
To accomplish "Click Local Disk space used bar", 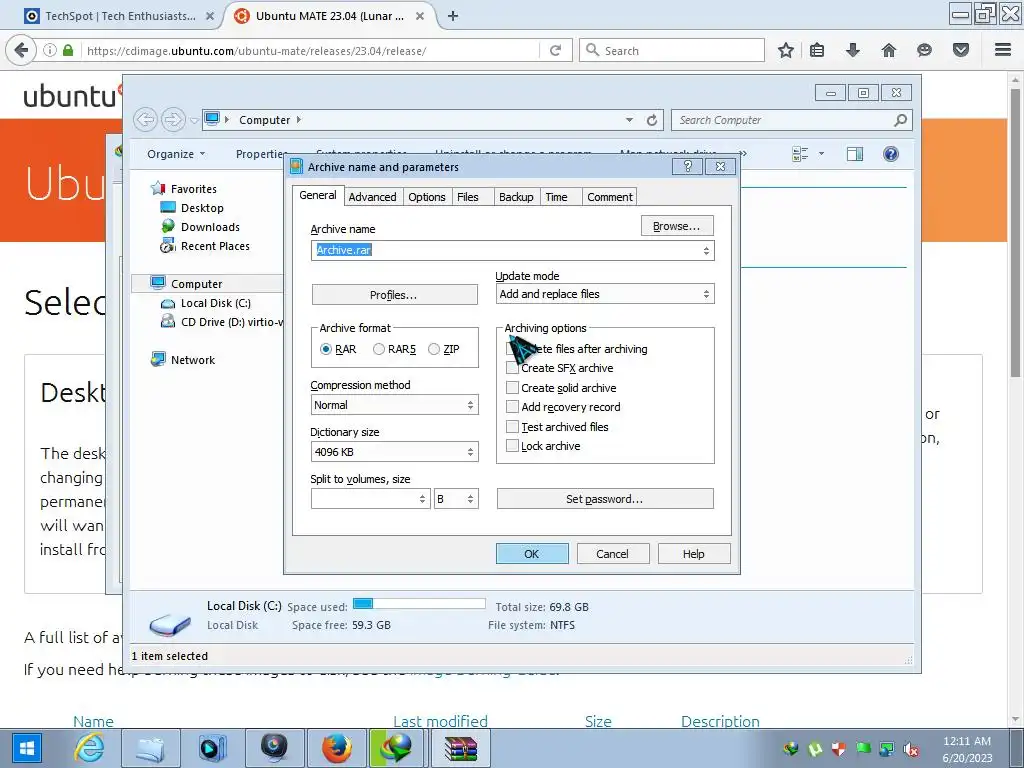I will point(419,603).
